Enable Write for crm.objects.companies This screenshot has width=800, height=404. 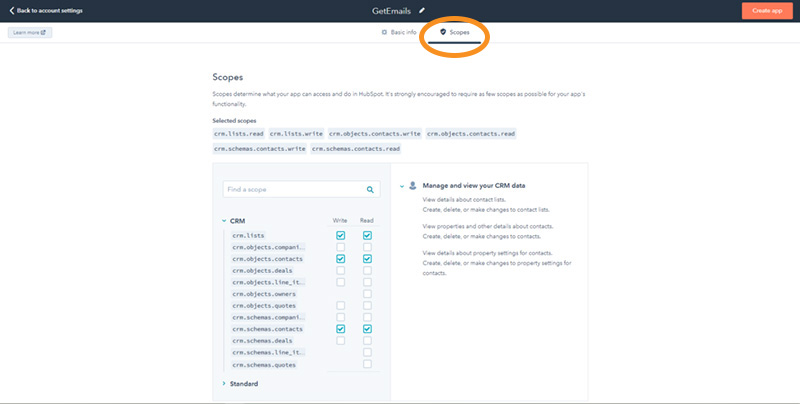tap(340, 247)
